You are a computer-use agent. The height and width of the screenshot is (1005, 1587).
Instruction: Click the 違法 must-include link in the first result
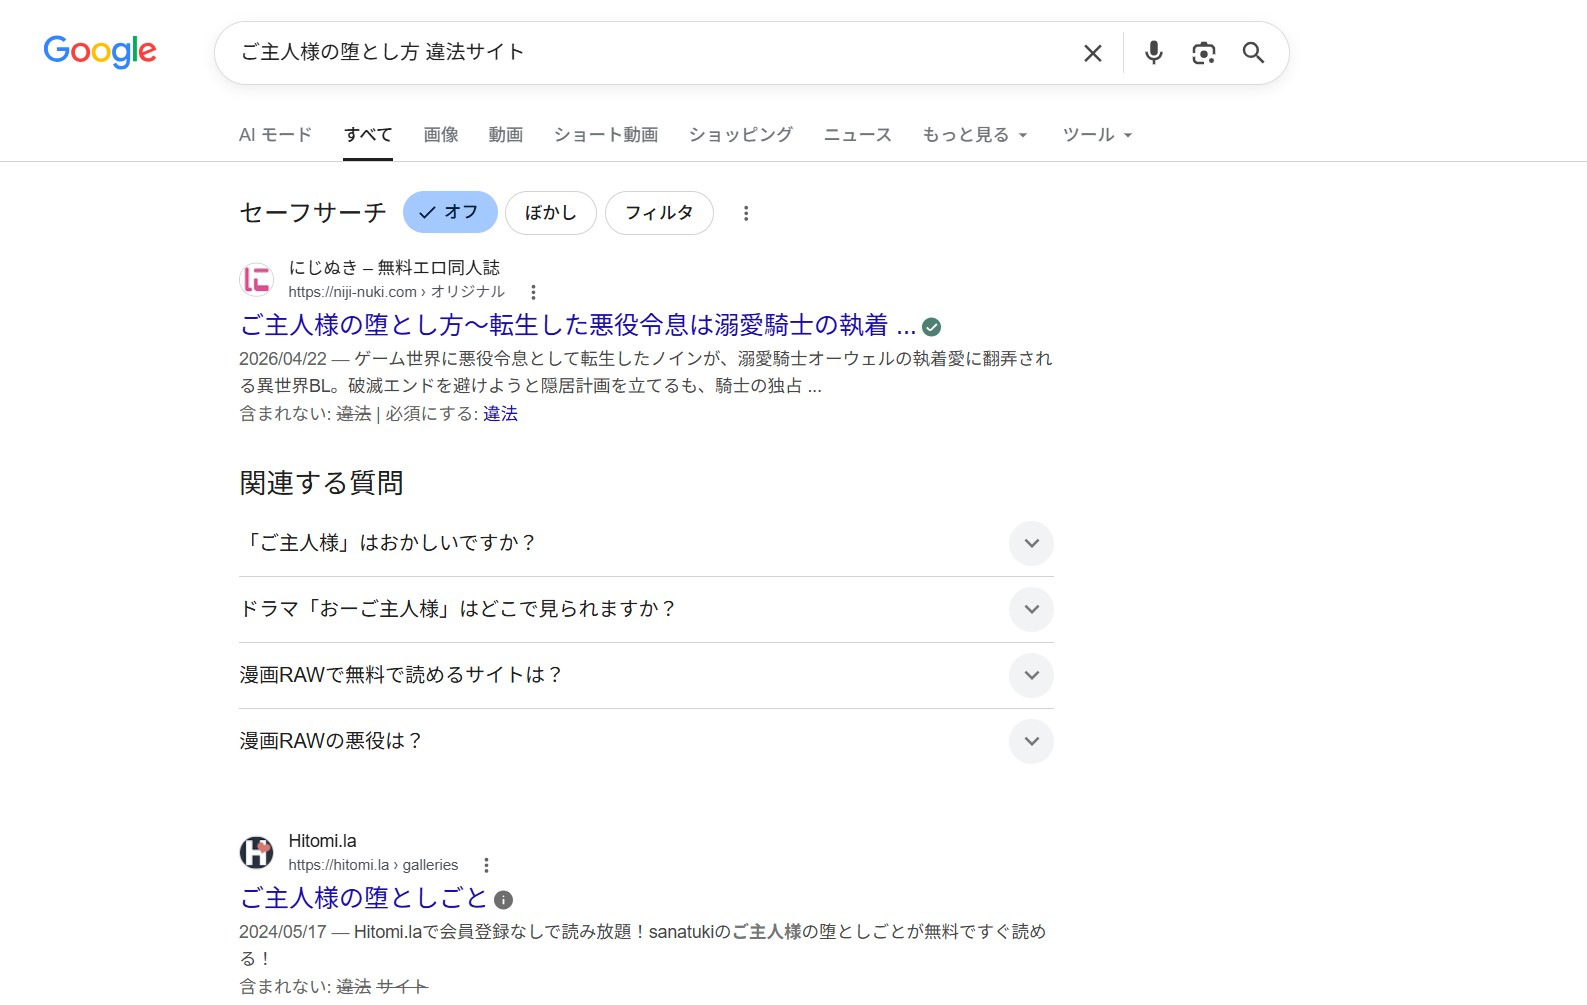pyautogui.click(x=501, y=414)
